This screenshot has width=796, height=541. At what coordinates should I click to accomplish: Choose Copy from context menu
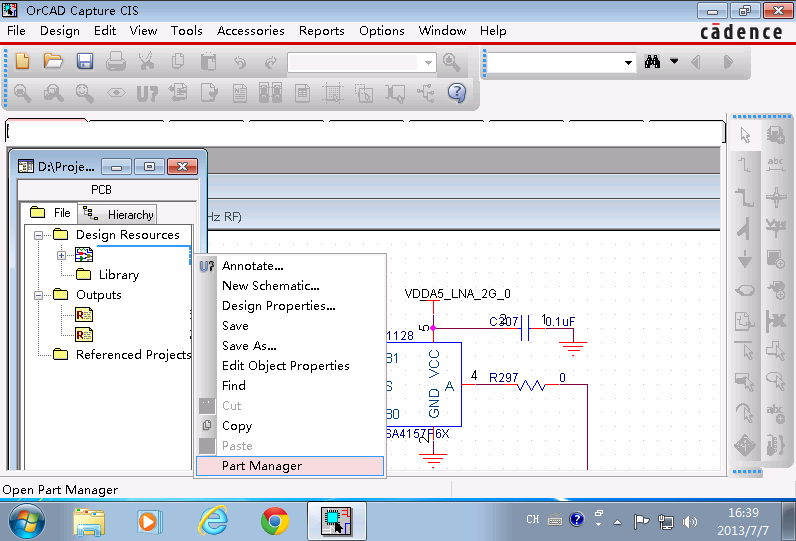click(x=290, y=426)
